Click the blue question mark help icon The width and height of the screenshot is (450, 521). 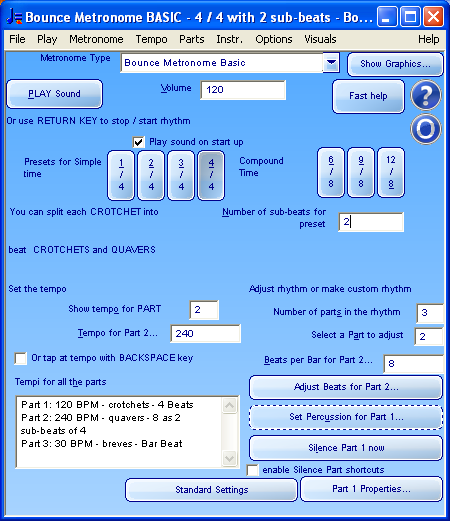tap(426, 95)
